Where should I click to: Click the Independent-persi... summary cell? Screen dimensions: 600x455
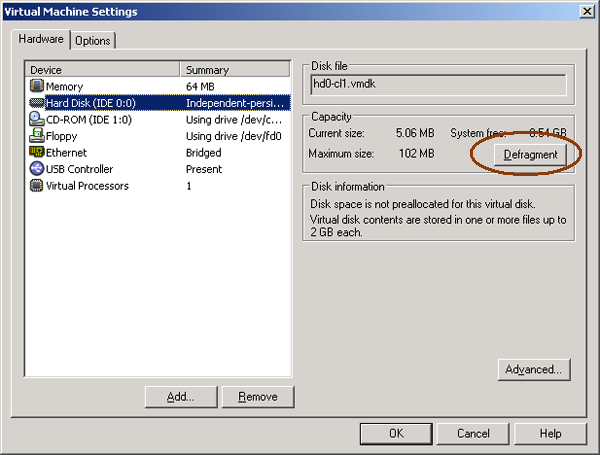coord(235,103)
